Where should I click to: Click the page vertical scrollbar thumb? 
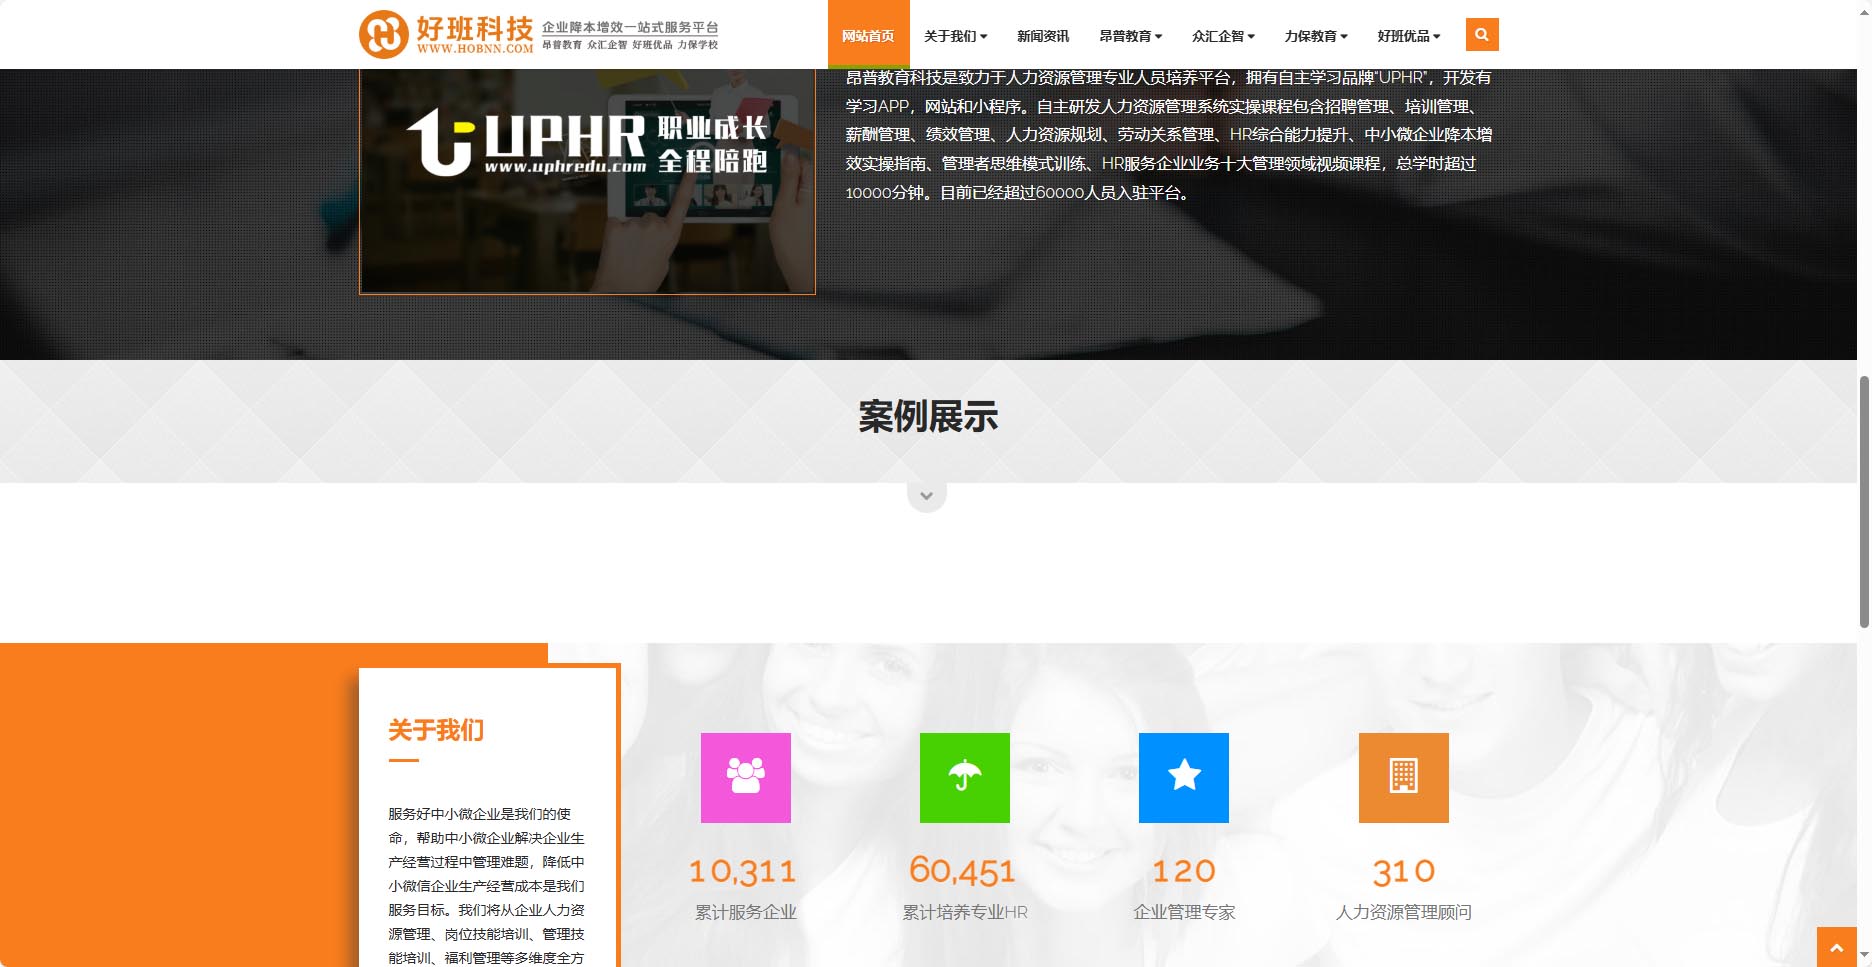coord(1863,500)
